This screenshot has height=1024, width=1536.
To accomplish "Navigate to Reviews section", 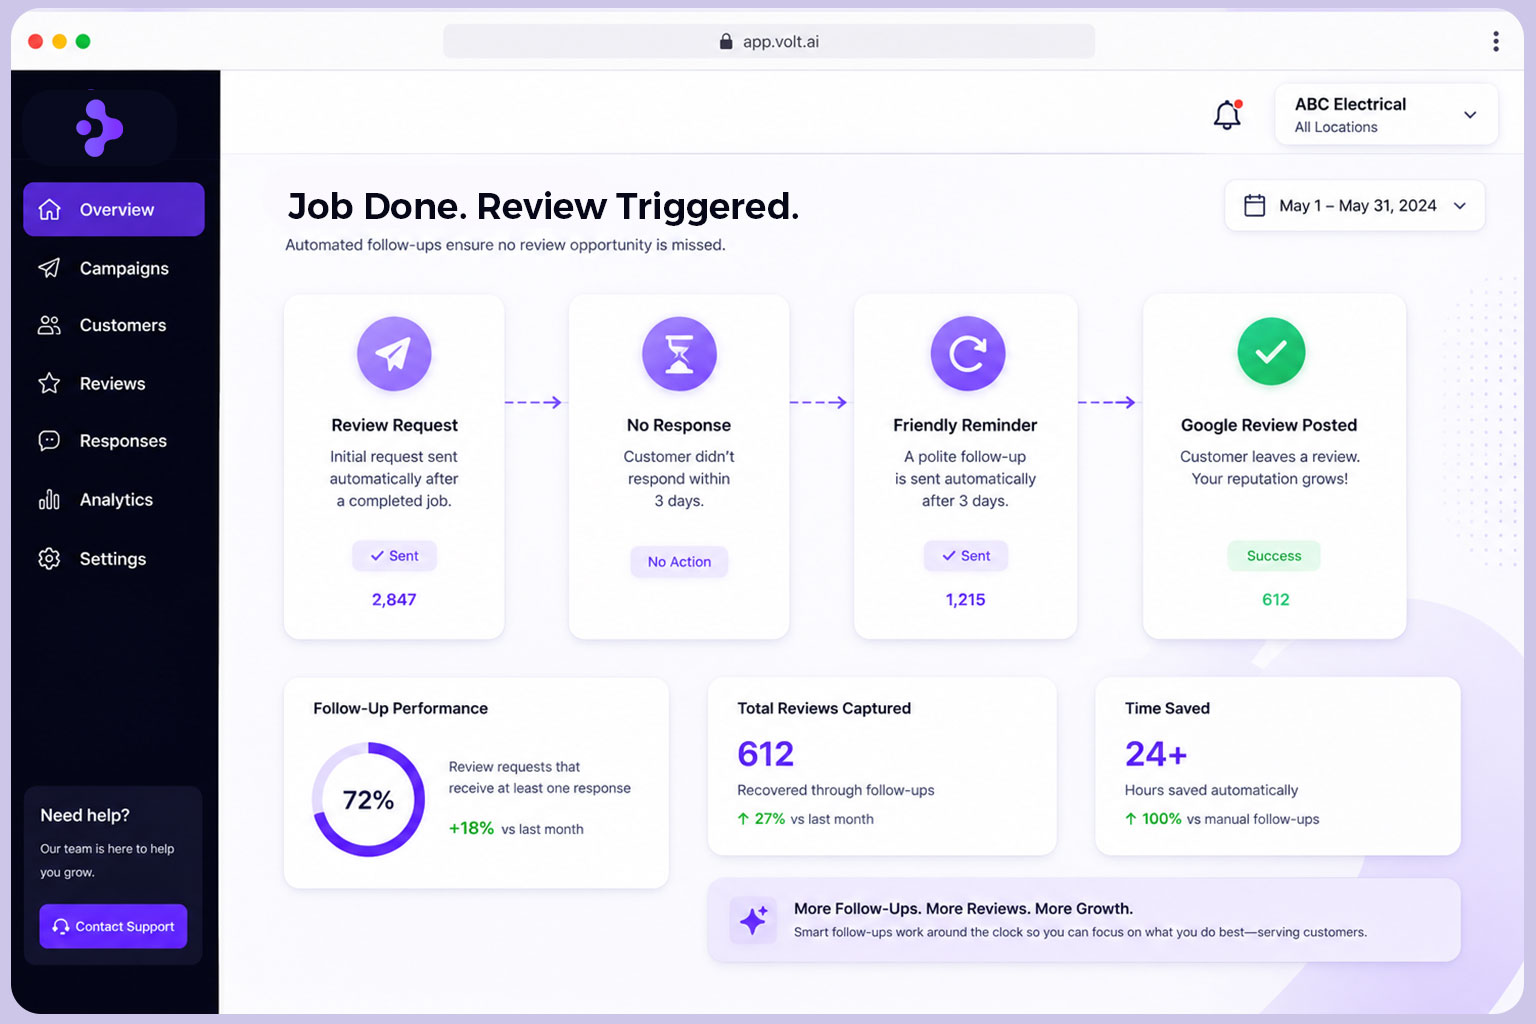I will point(114,383).
